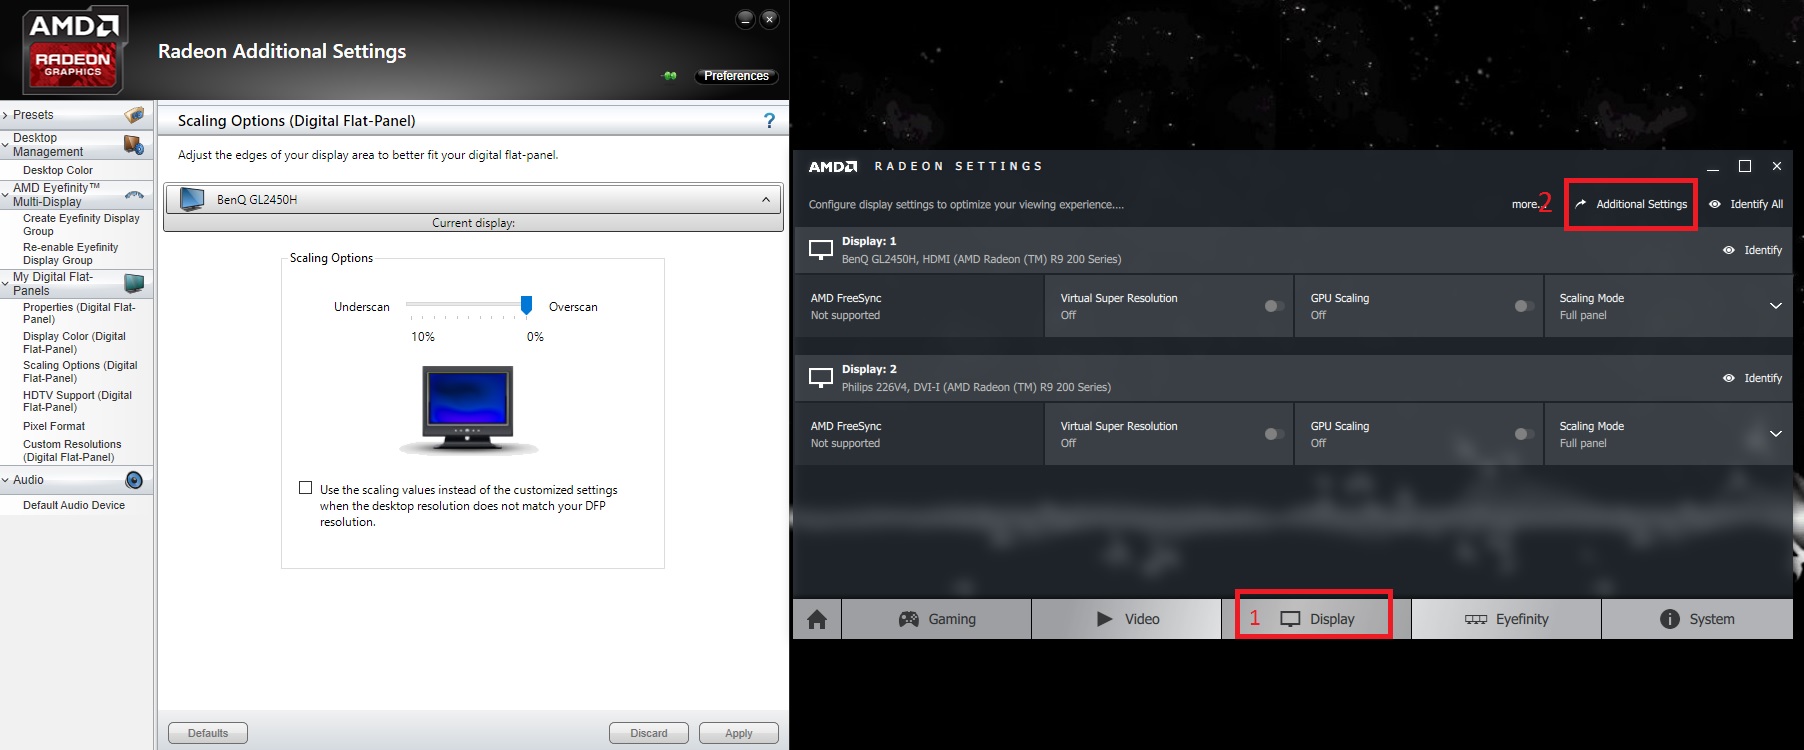Toggle Virtual Super Resolution for Display 1
The width and height of the screenshot is (1804, 750).
coord(1274,306)
